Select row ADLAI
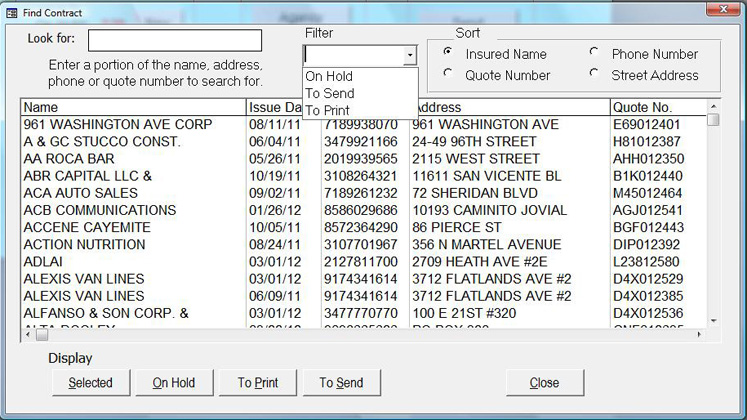 tap(364, 262)
